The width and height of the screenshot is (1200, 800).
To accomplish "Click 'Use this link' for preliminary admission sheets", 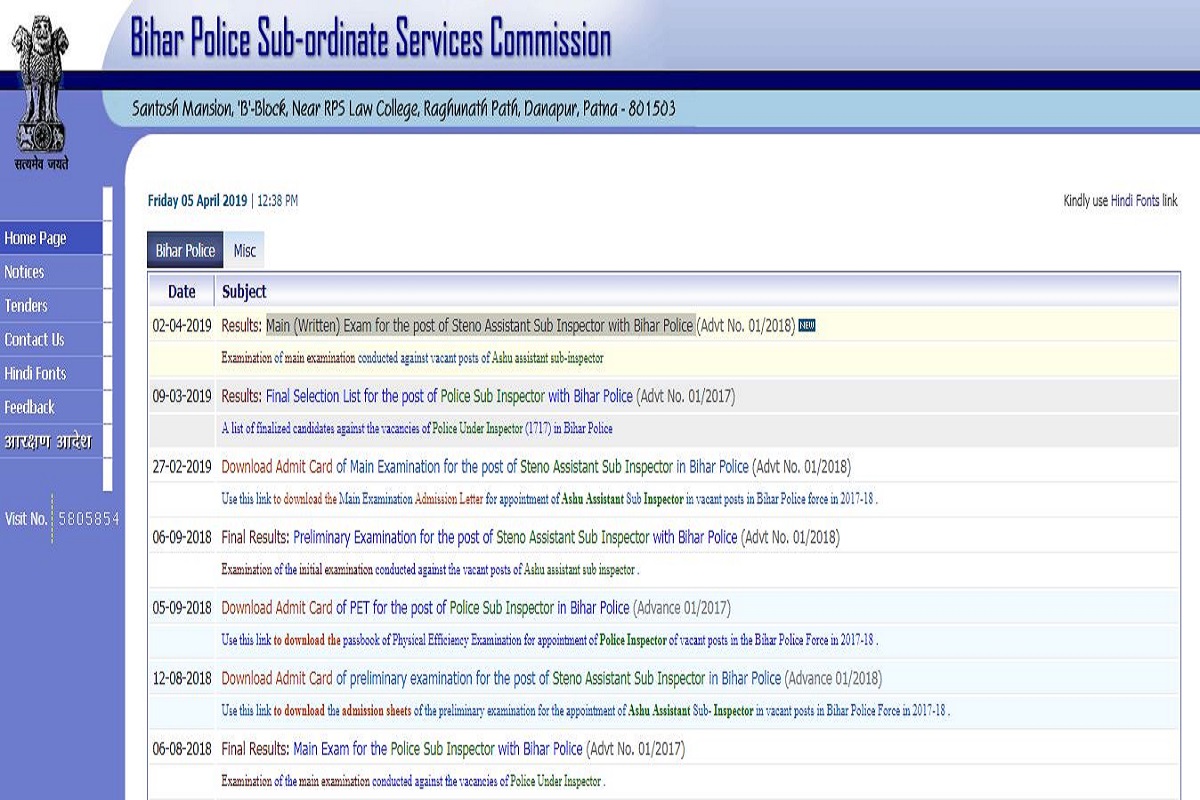I will pos(246,711).
